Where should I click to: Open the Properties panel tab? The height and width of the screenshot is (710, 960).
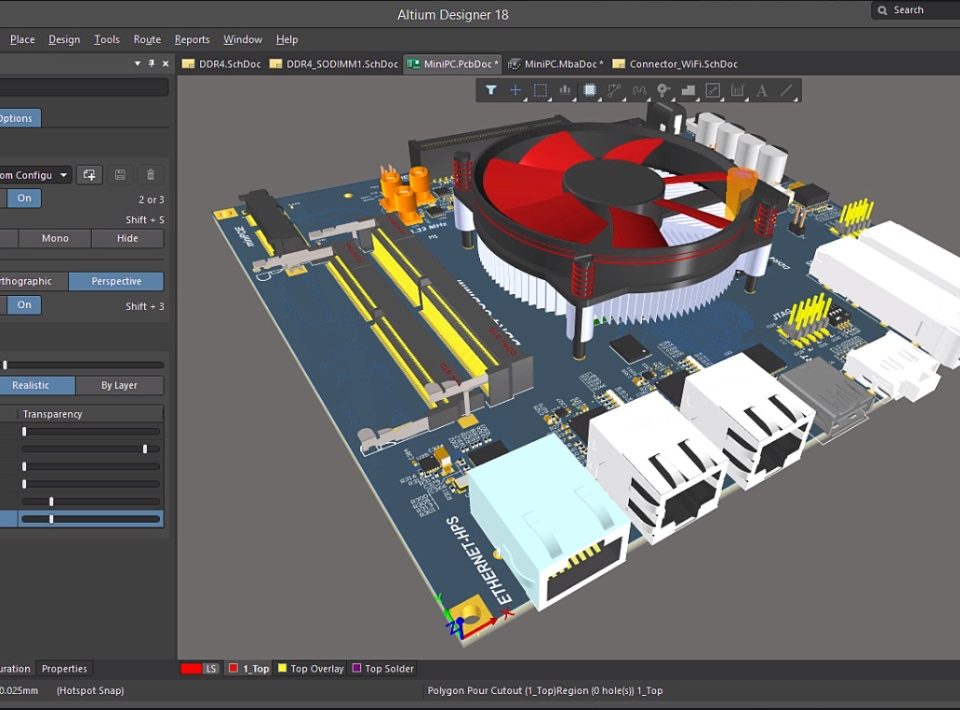coord(64,668)
